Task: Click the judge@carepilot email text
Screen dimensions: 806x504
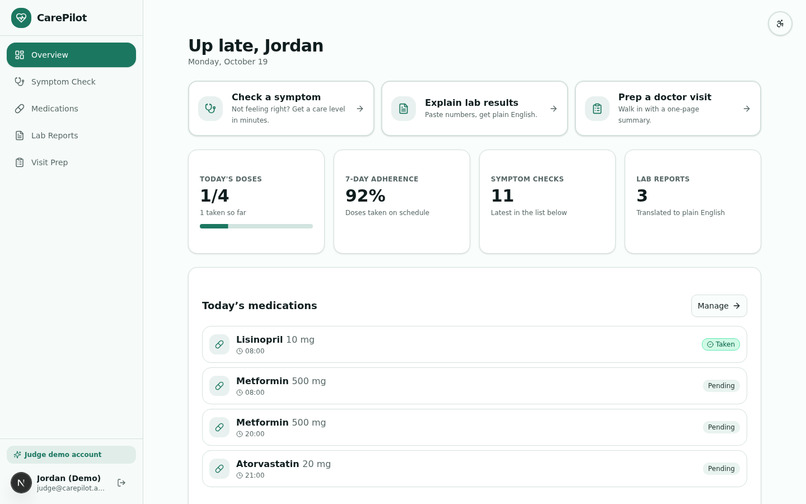Action: pyautogui.click(x=70, y=488)
